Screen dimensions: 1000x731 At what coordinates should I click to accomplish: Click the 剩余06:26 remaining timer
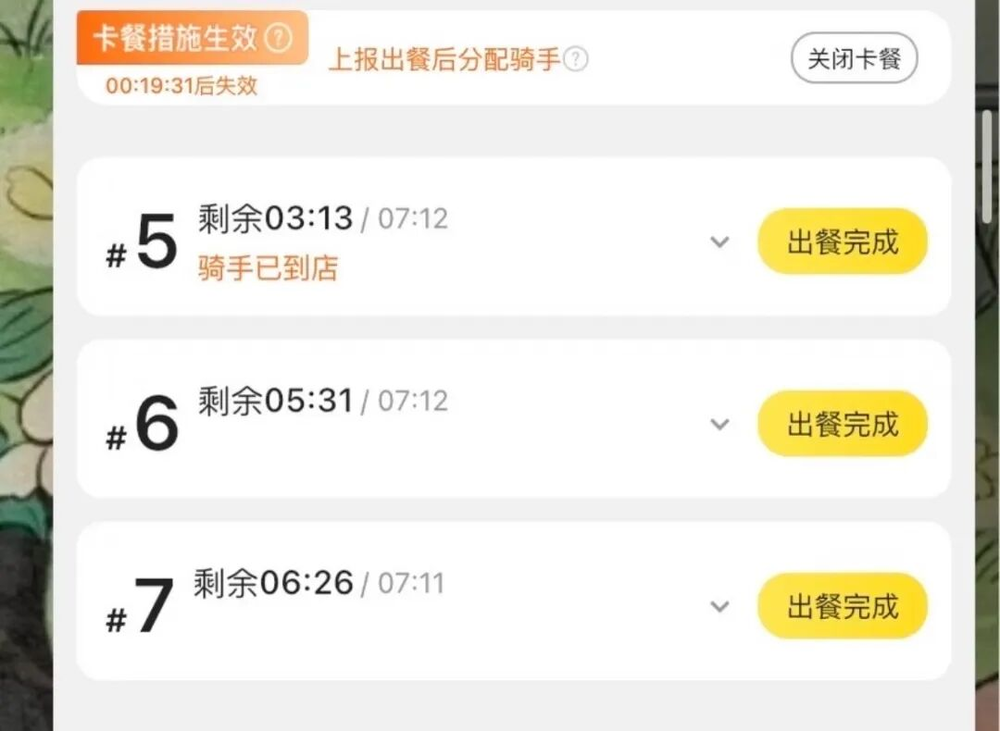(x=273, y=583)
